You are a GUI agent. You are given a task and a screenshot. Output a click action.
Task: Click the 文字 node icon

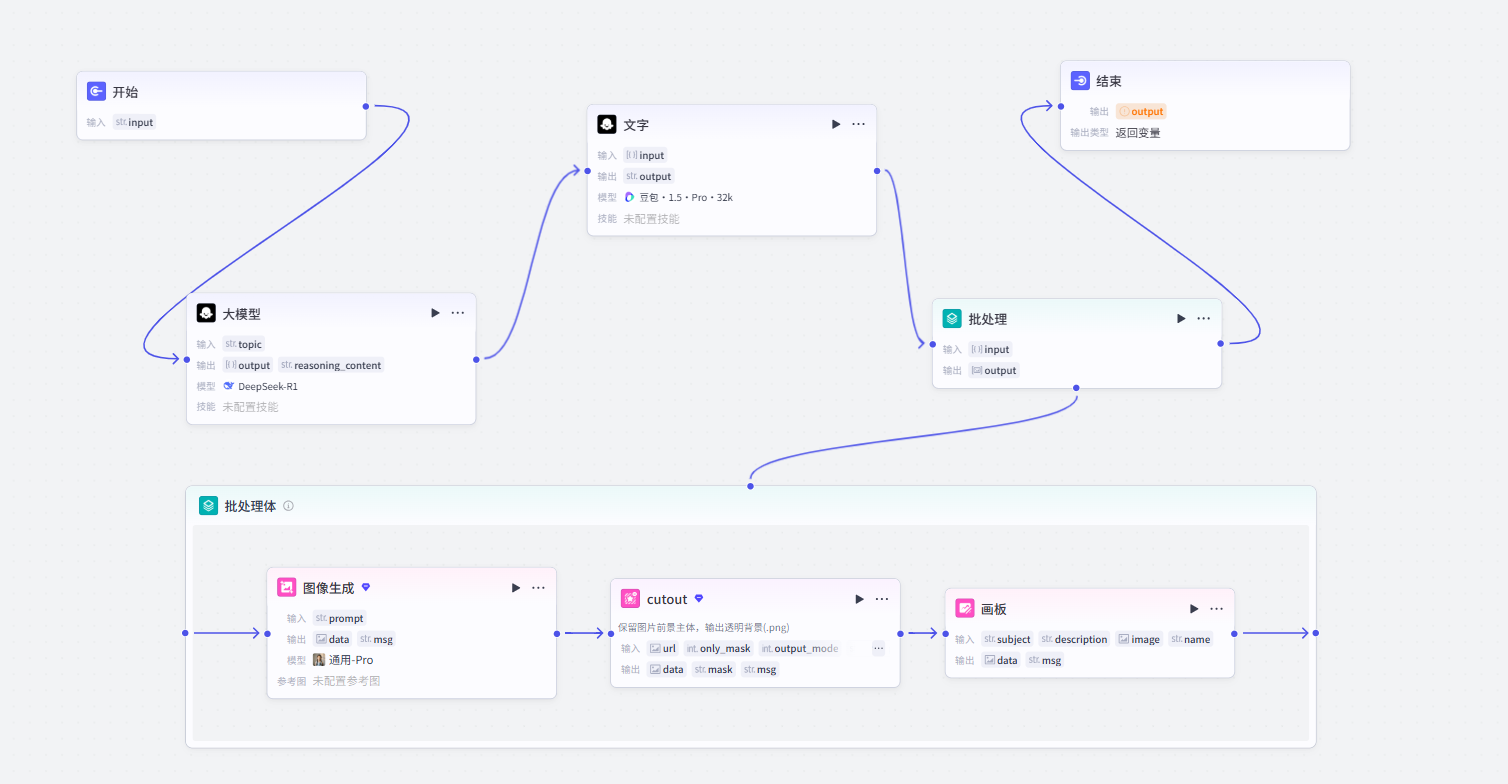[606, 124]
